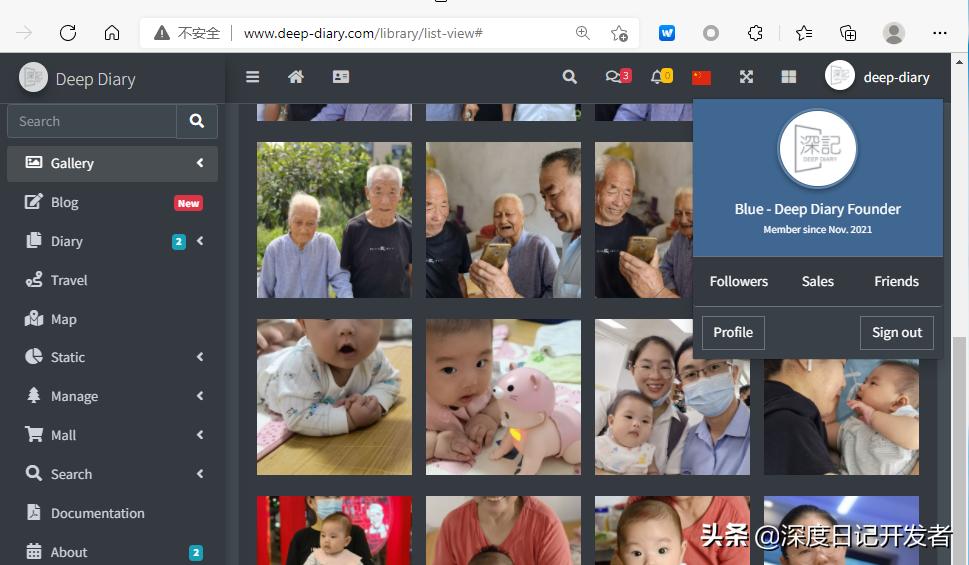Click the Mall shopping cart icon
Screen dimensions: 969x565
pos(34,434)
